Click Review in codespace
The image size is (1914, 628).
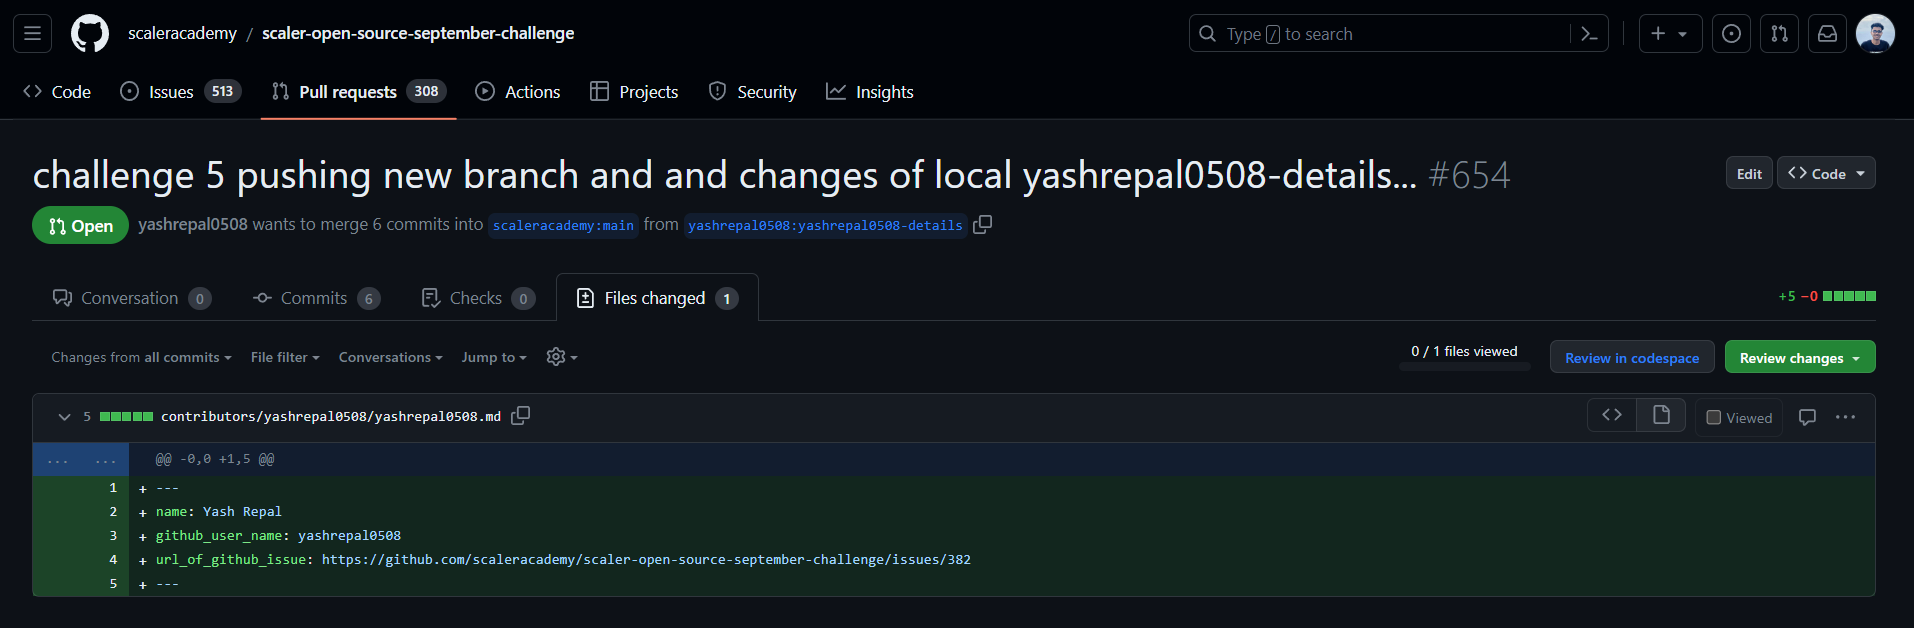[1631, 357]
